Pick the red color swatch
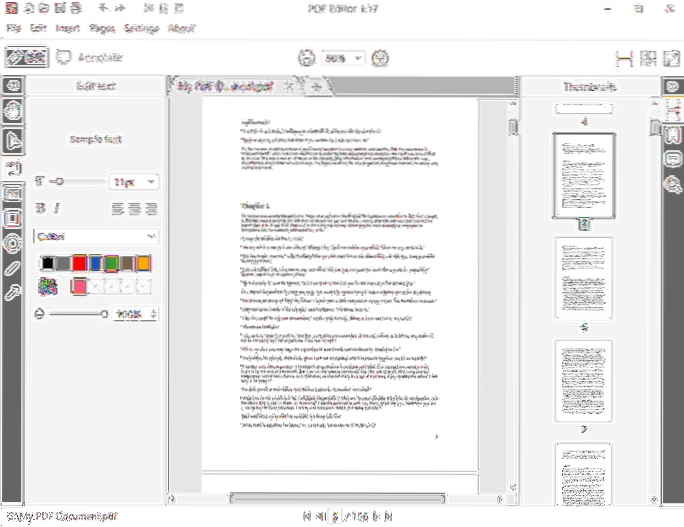This screenshot has height=527, width=684. (79, 263)
